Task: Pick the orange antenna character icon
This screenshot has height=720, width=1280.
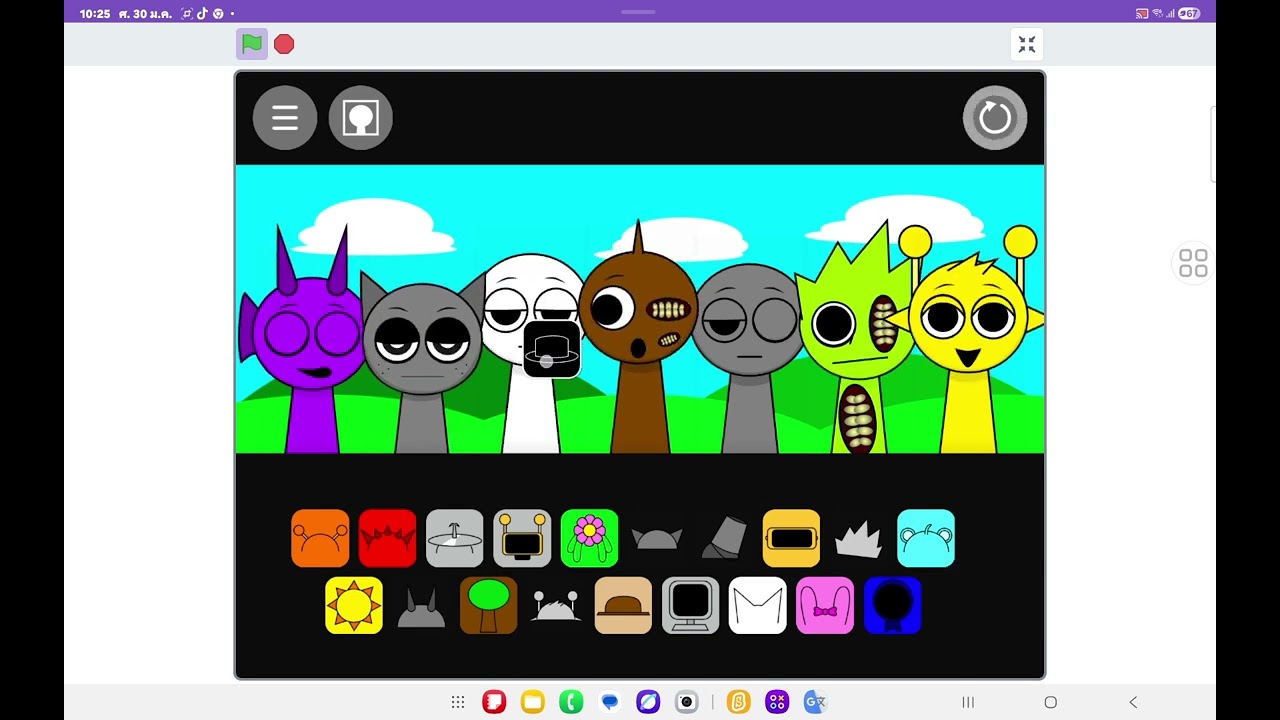Action: coord(320,538)
